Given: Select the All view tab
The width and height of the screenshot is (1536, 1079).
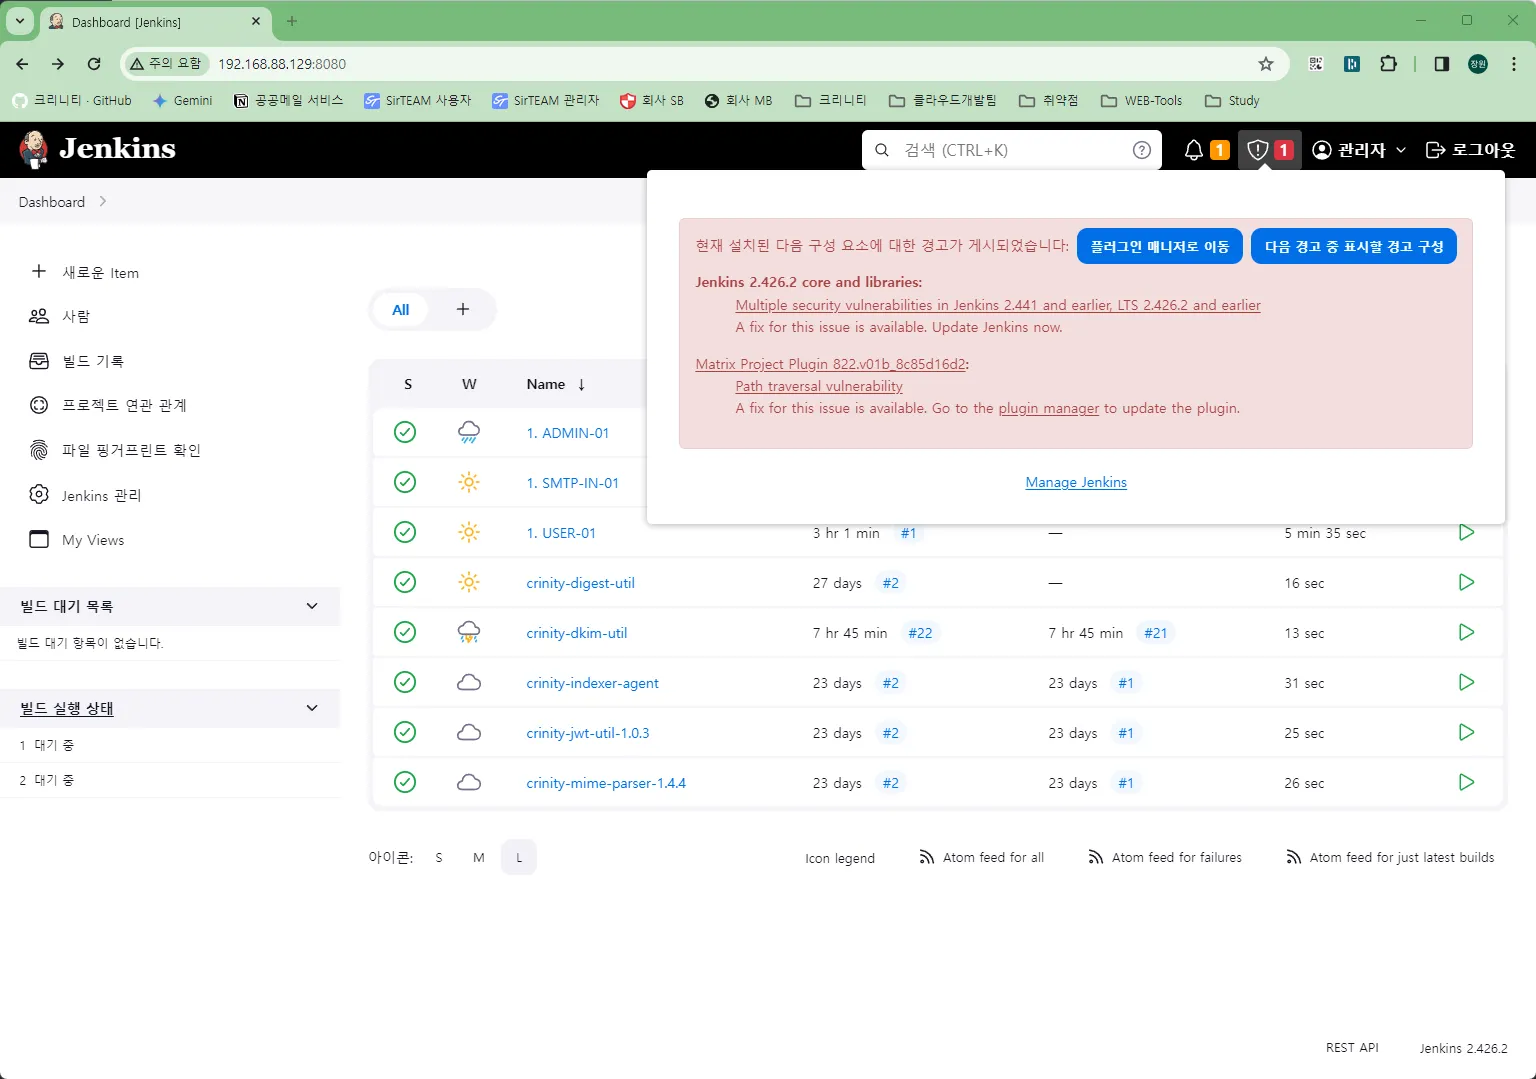Looking at the screenshot, I should click(x=401, y=310).
